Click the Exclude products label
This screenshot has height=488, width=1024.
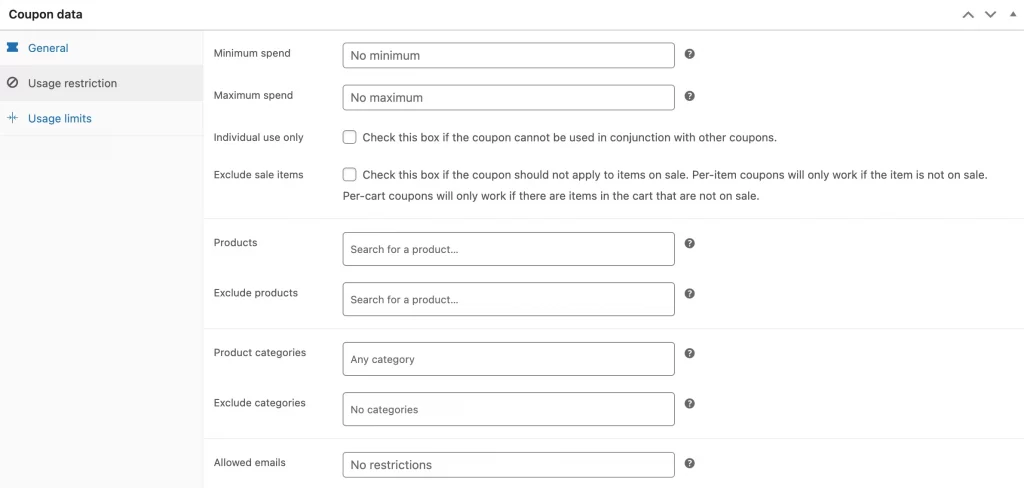click(x=256, y=293)
